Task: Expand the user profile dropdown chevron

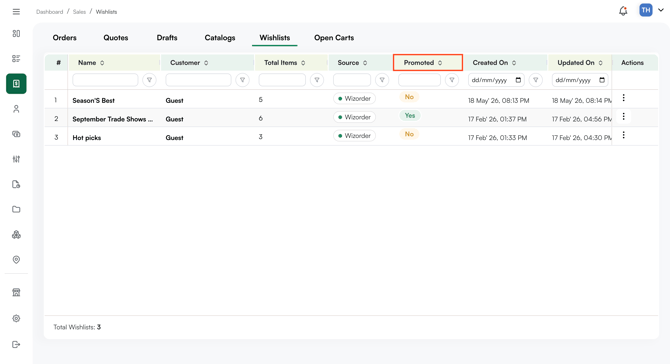Action: click(x=661, y=10)
